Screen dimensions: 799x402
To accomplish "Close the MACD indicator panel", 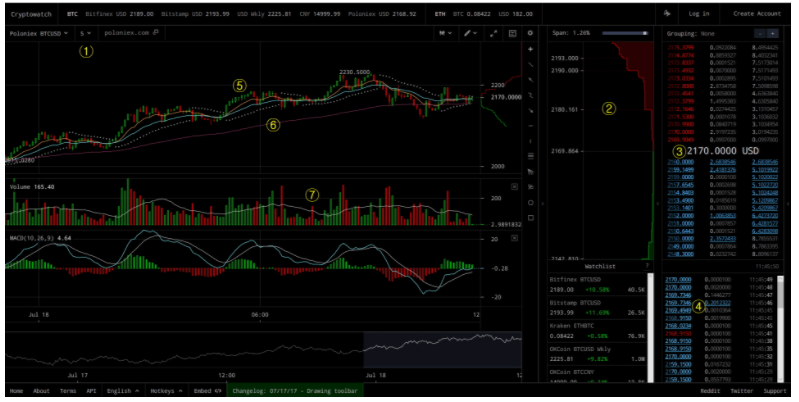I will (x=514, y=238).
